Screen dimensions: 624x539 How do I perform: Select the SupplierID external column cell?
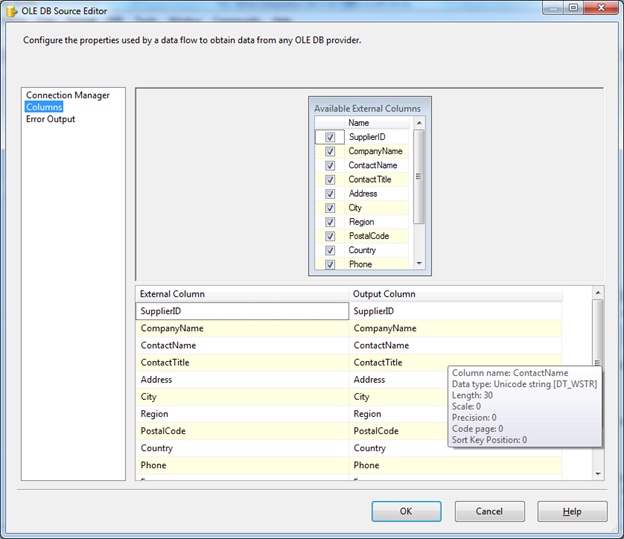(242, 311)
